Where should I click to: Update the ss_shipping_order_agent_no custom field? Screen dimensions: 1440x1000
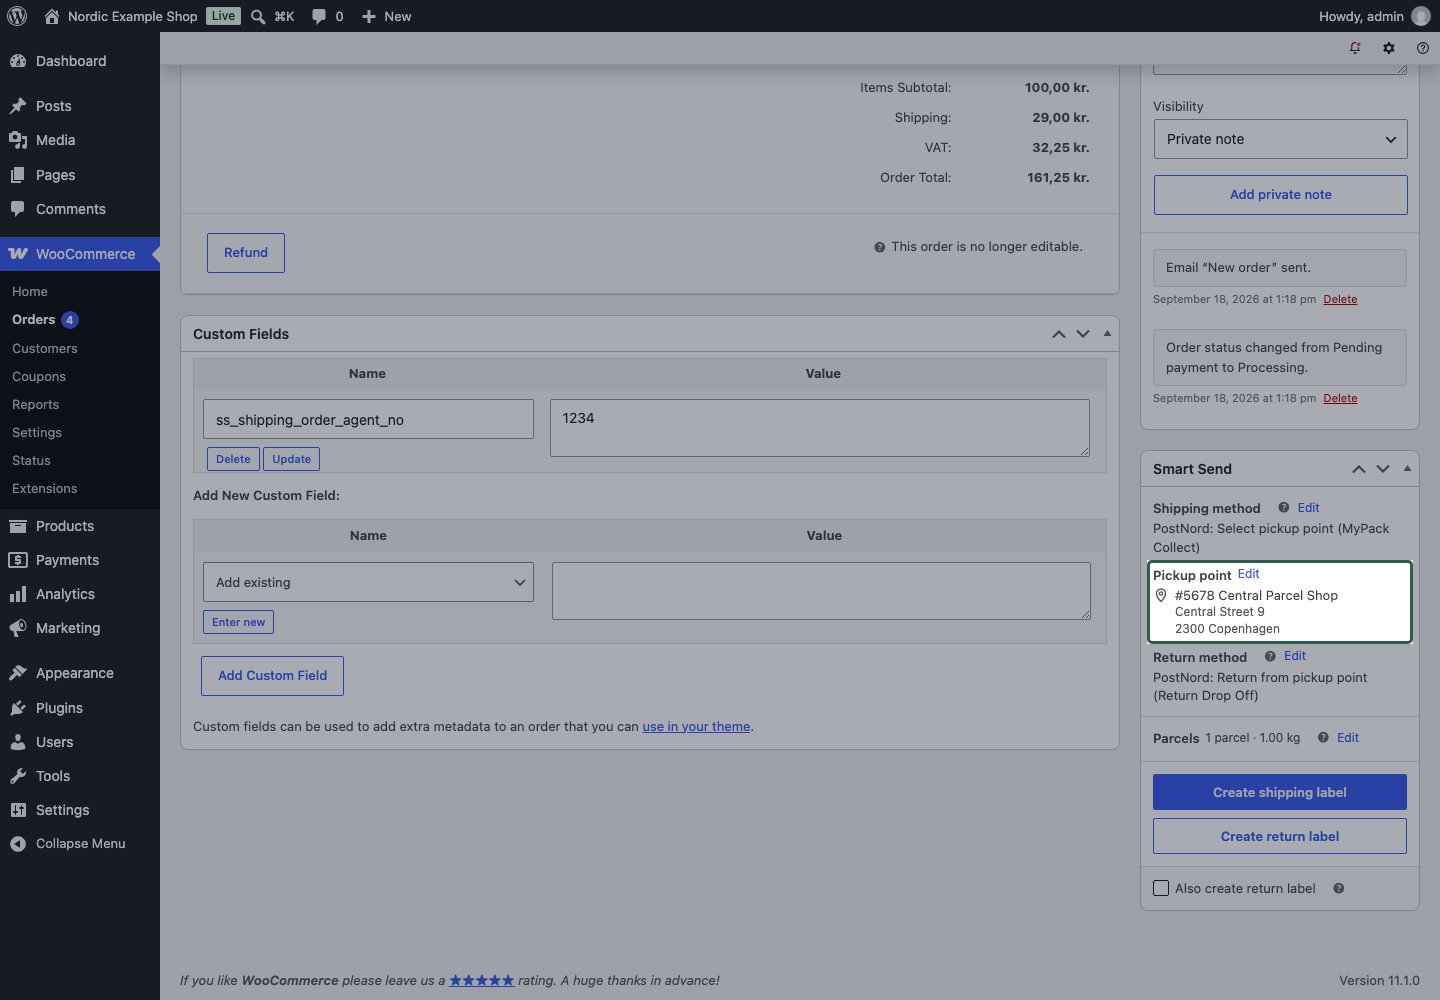[292, 459]
